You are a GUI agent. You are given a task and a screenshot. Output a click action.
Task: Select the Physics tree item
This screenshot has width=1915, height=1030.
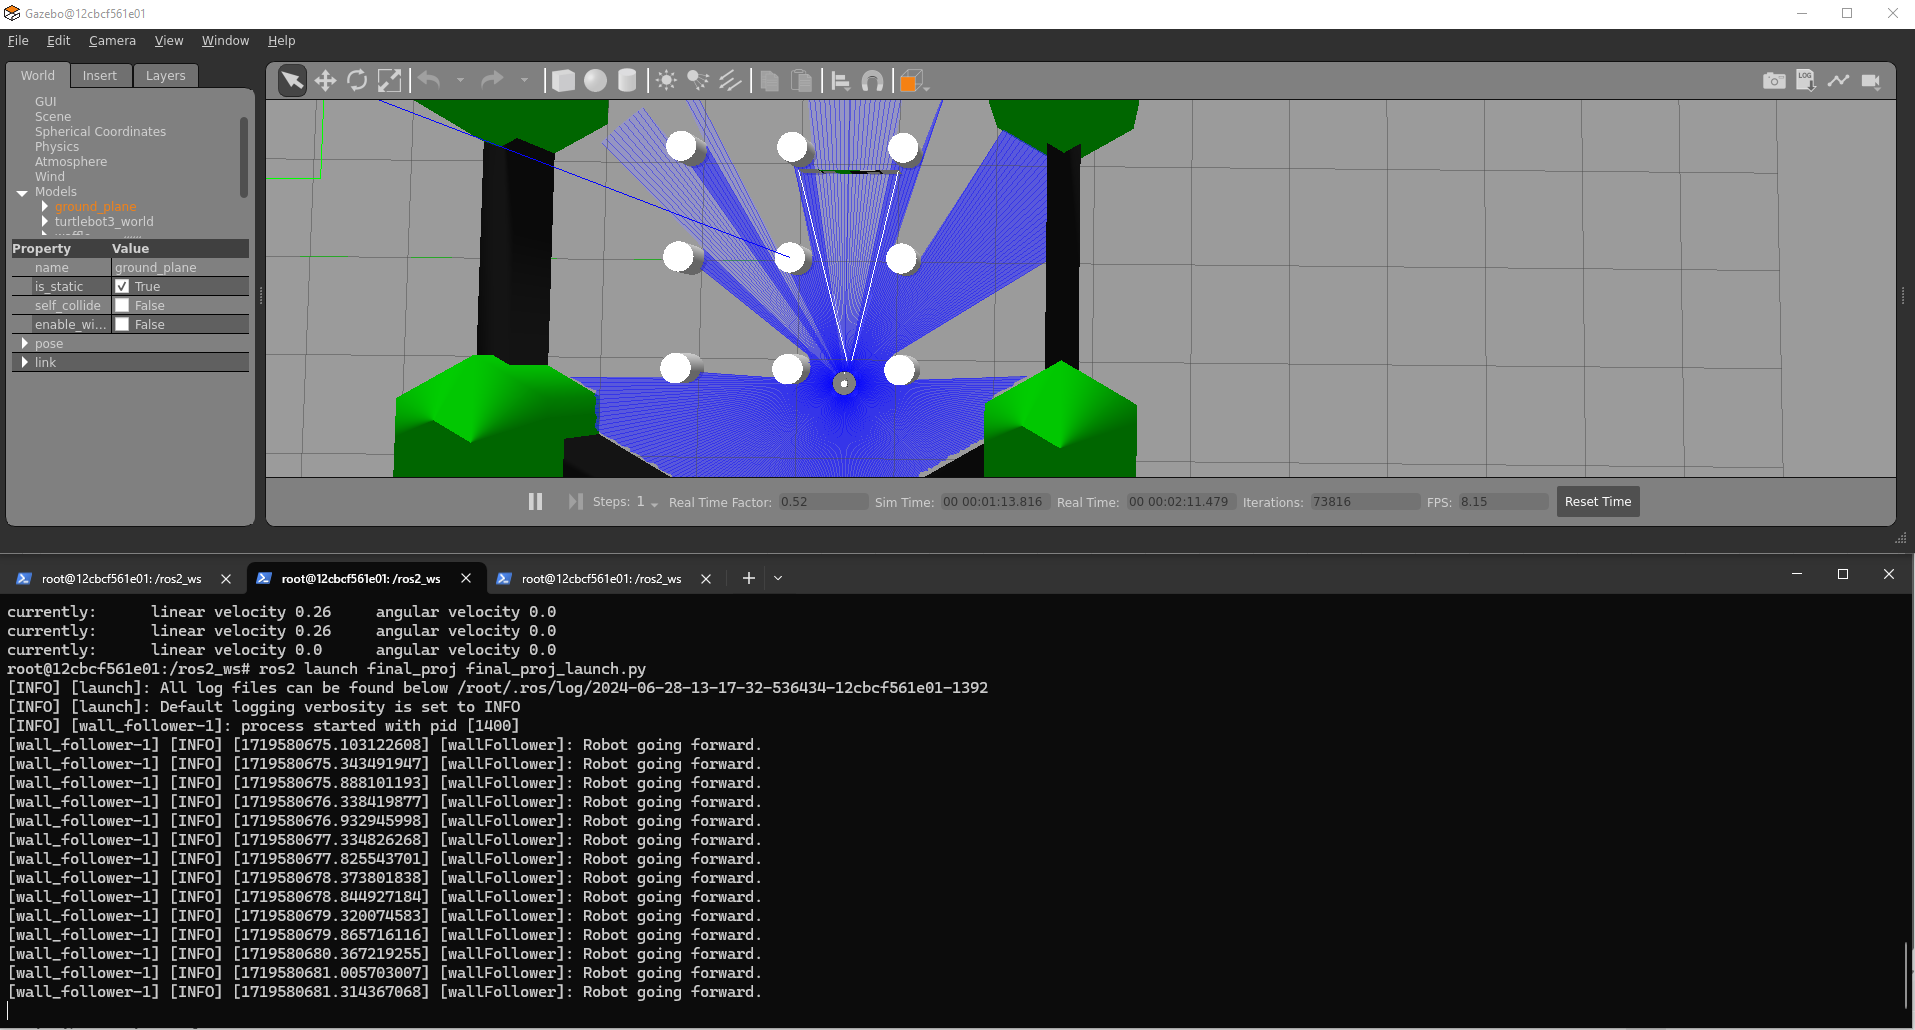tap(56, 147)
